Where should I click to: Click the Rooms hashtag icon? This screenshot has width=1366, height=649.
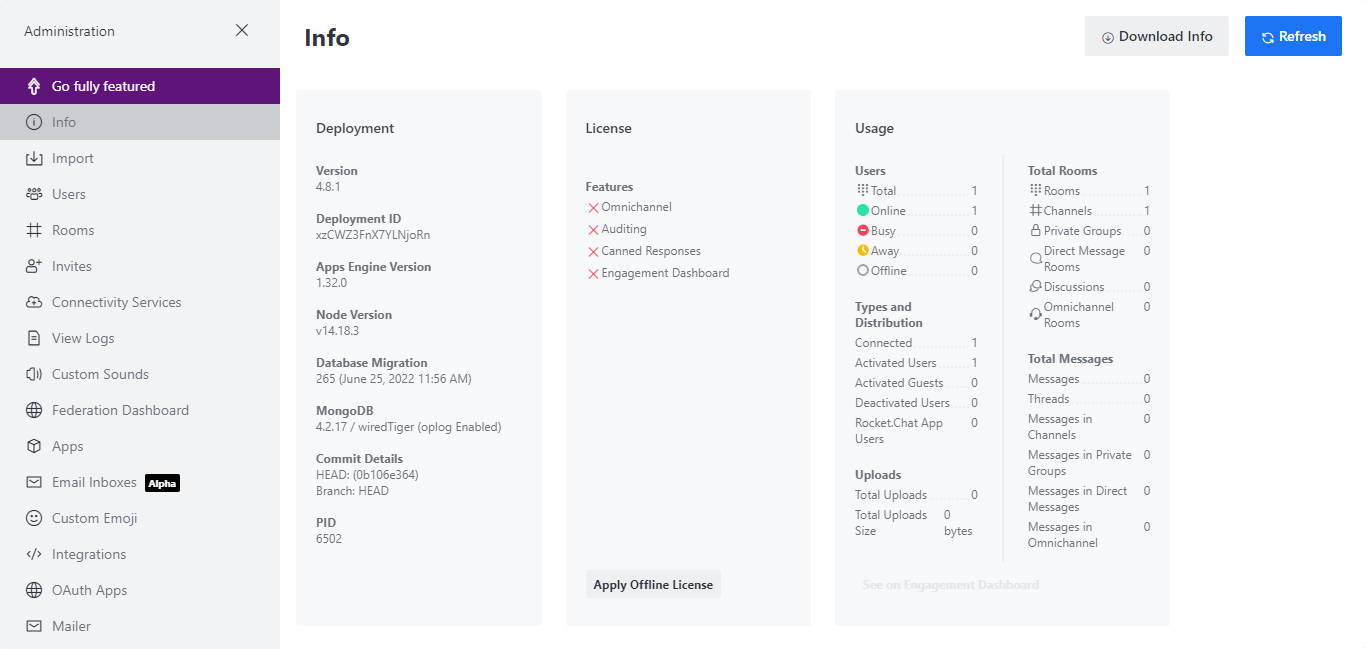pos(34,230)
